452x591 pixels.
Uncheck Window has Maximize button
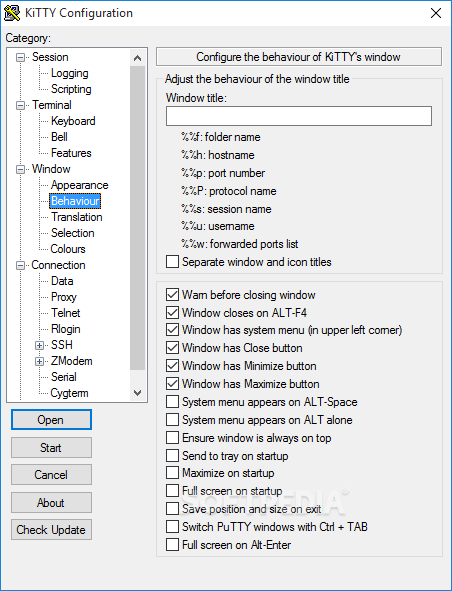pos(243,384)
